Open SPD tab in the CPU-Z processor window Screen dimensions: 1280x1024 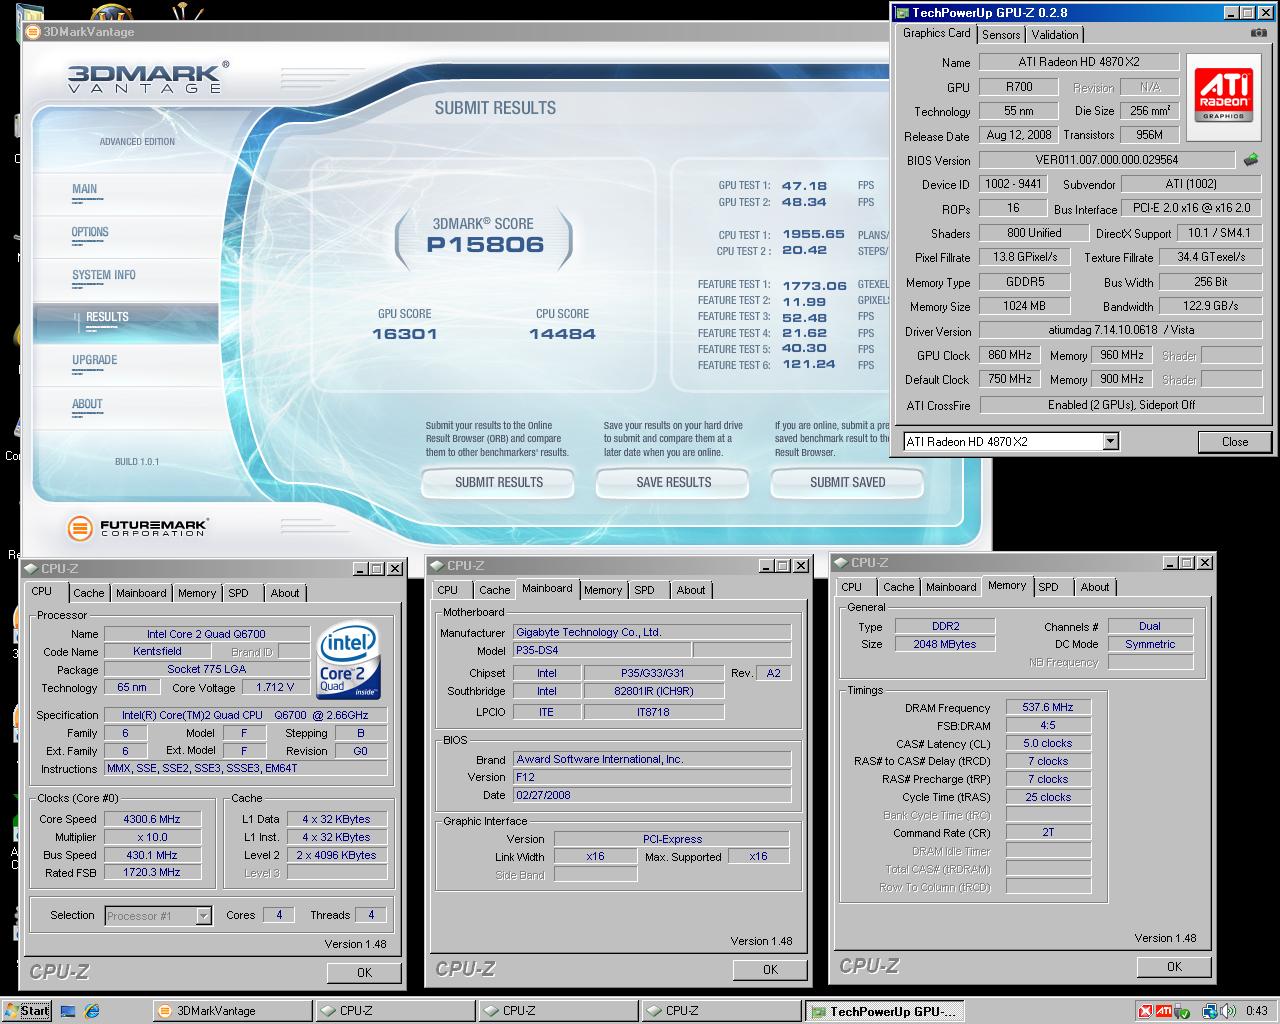coord(238,593)
